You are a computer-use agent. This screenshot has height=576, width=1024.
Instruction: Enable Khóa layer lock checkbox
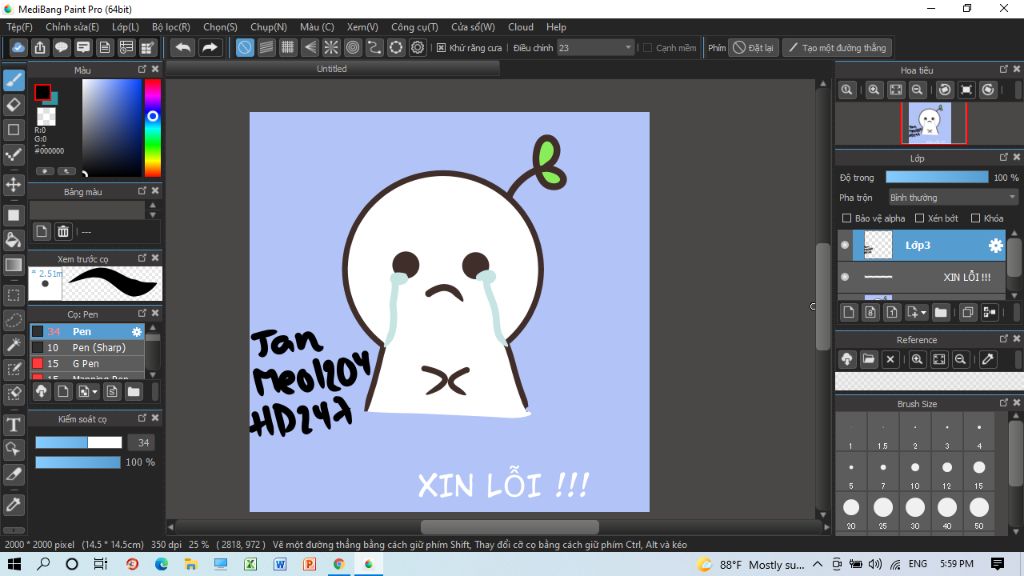pos(976,218)
